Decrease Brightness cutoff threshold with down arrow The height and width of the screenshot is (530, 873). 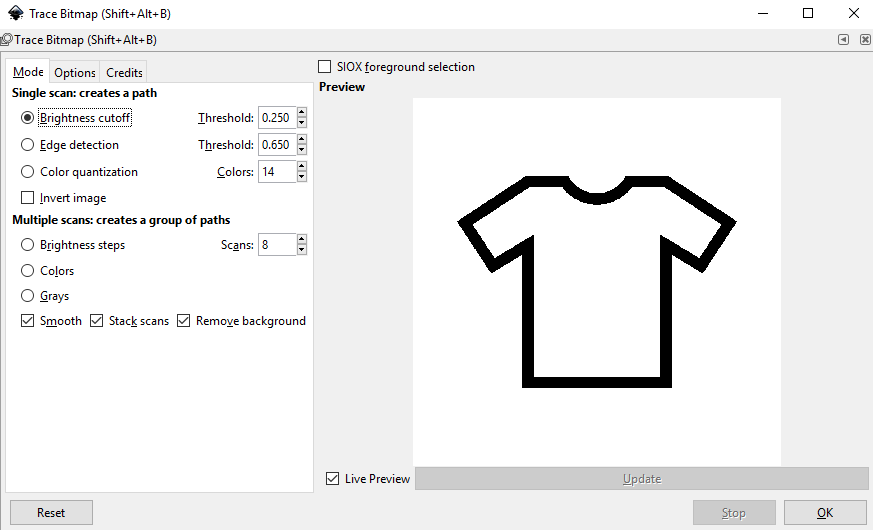click(x=302, y=123)
